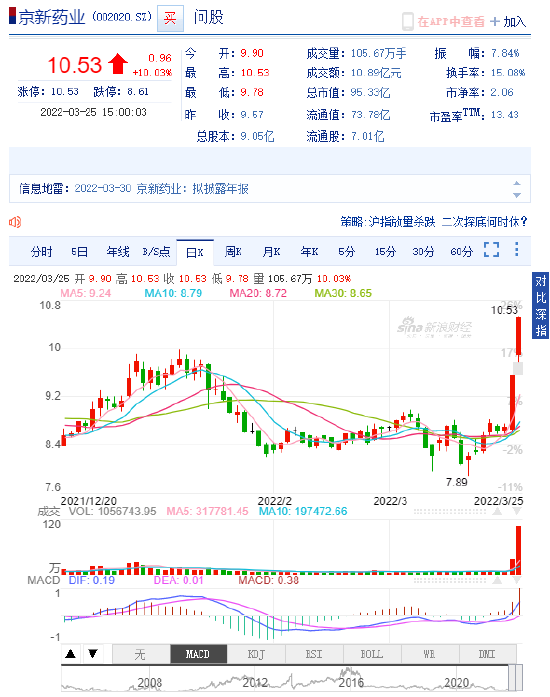The width and height of the screenshot is (550, 697).
Task: Switch to the 30分 minute tab
Action: point(423,252)
